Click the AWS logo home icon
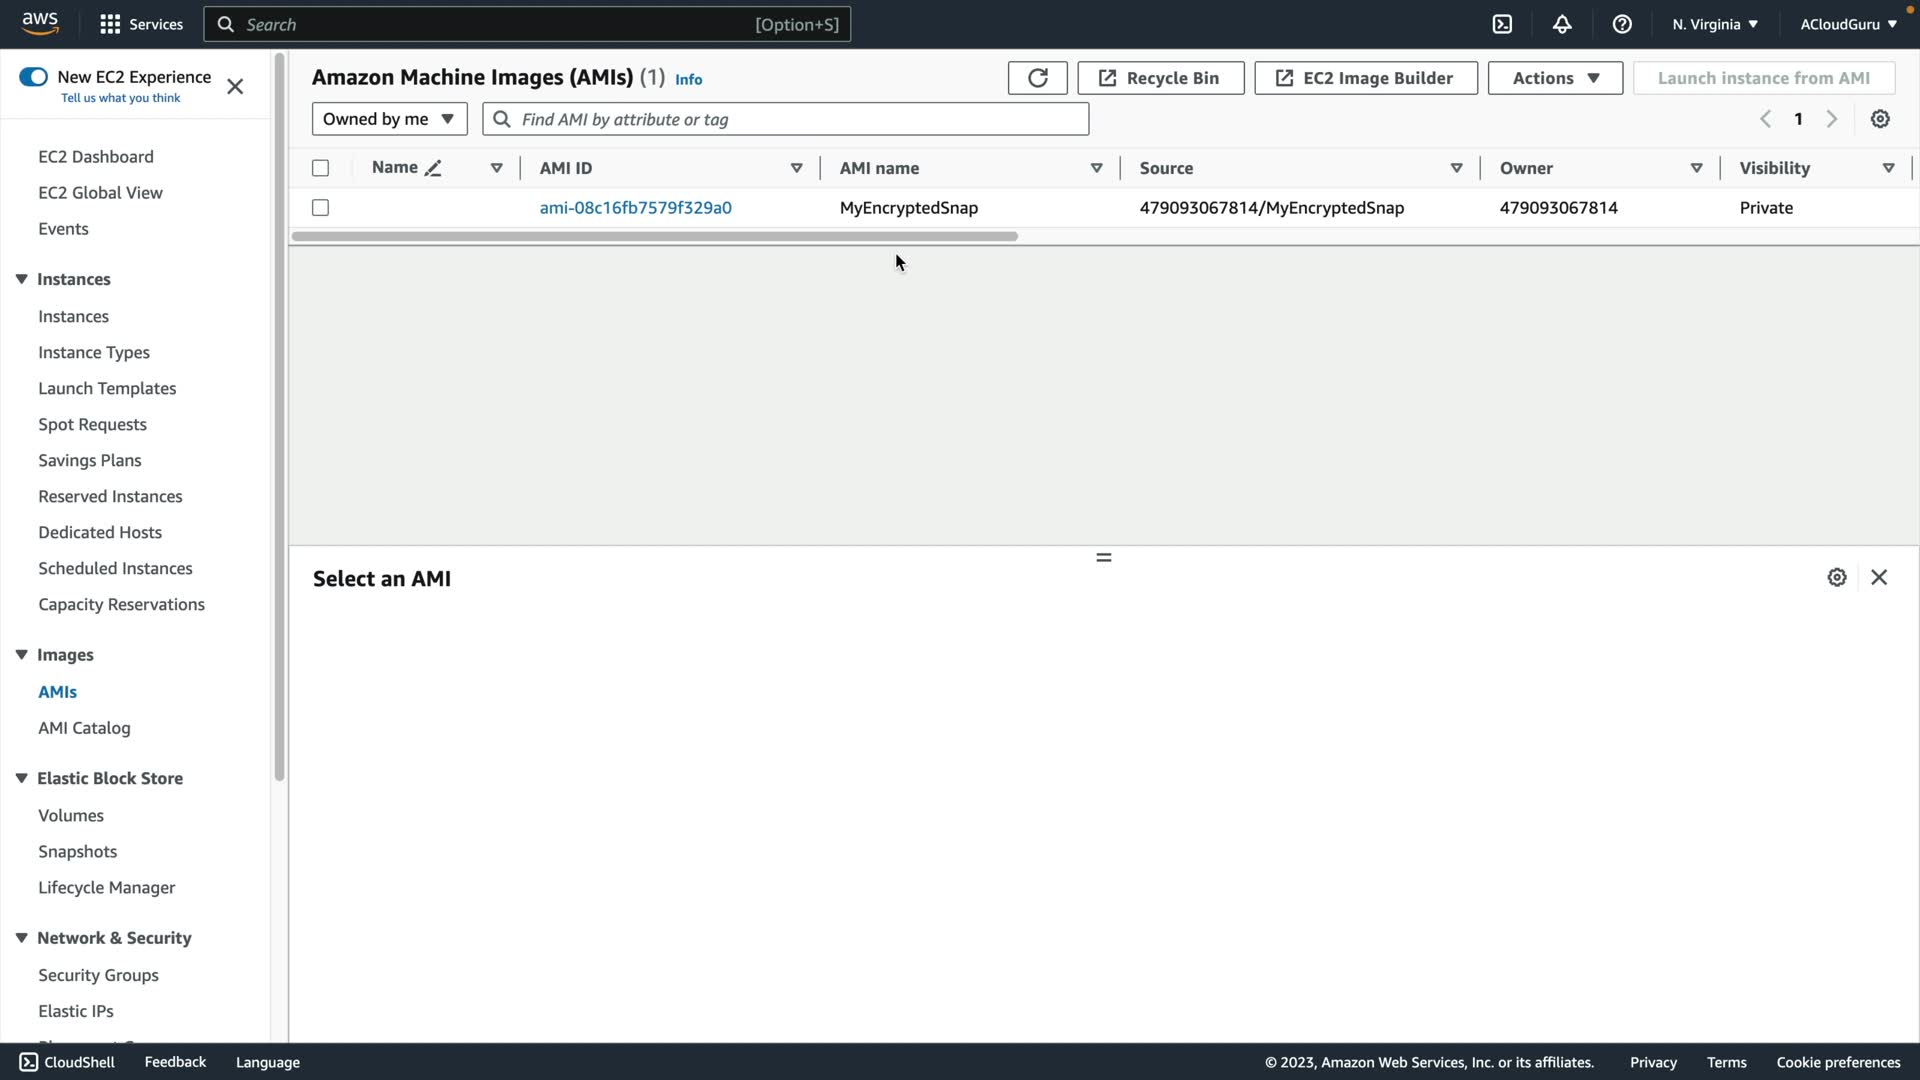 point(40,23)
